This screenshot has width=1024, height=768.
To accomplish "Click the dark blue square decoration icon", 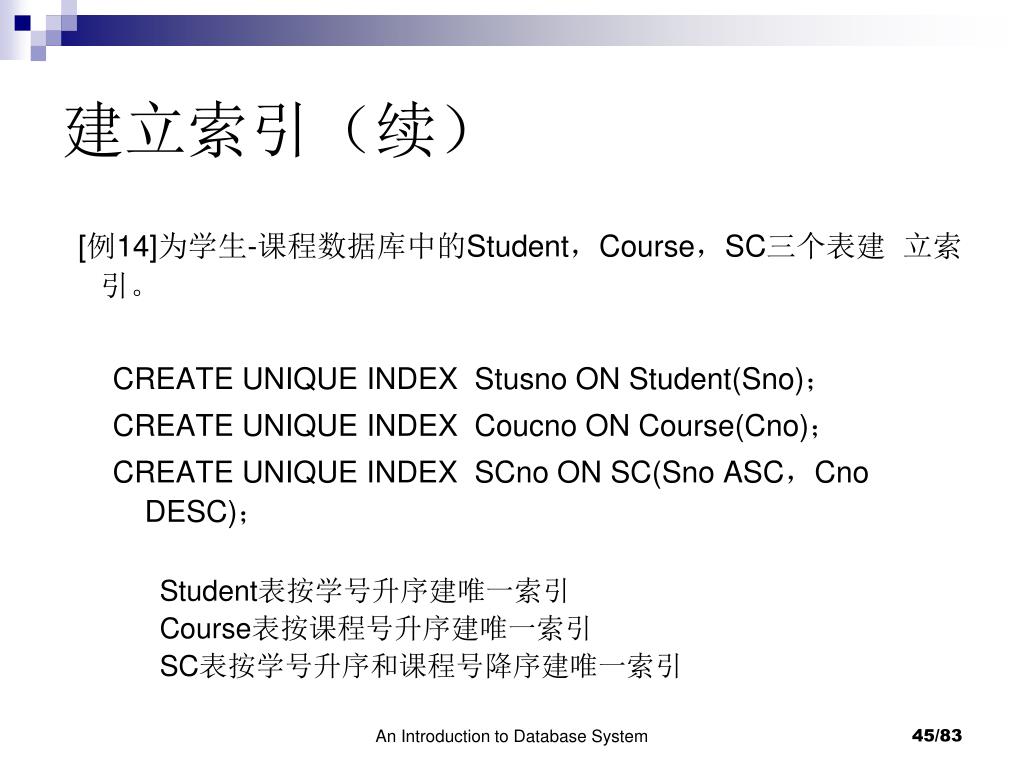I will [x=22, y=23].
